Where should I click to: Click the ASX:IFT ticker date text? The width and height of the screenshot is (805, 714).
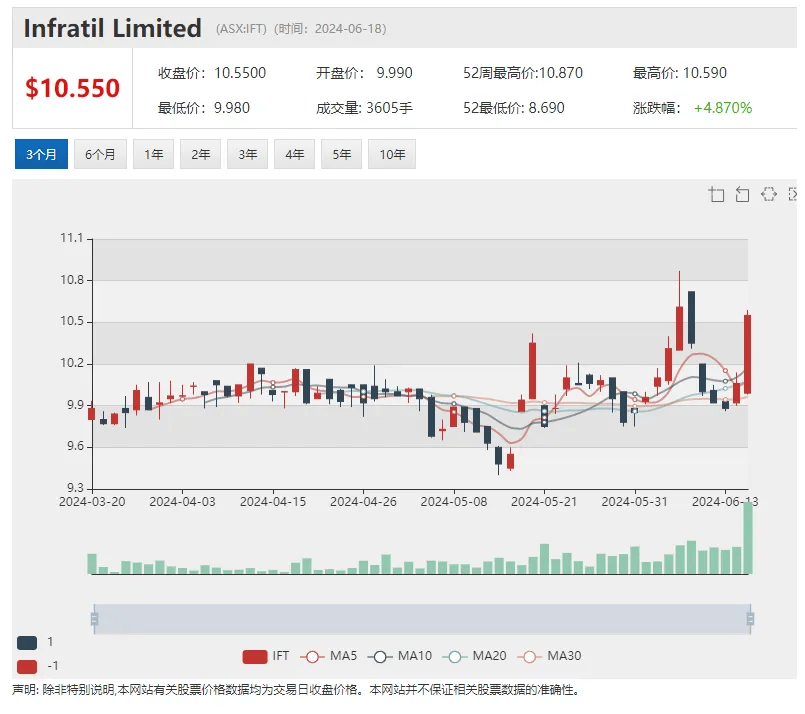301,29
